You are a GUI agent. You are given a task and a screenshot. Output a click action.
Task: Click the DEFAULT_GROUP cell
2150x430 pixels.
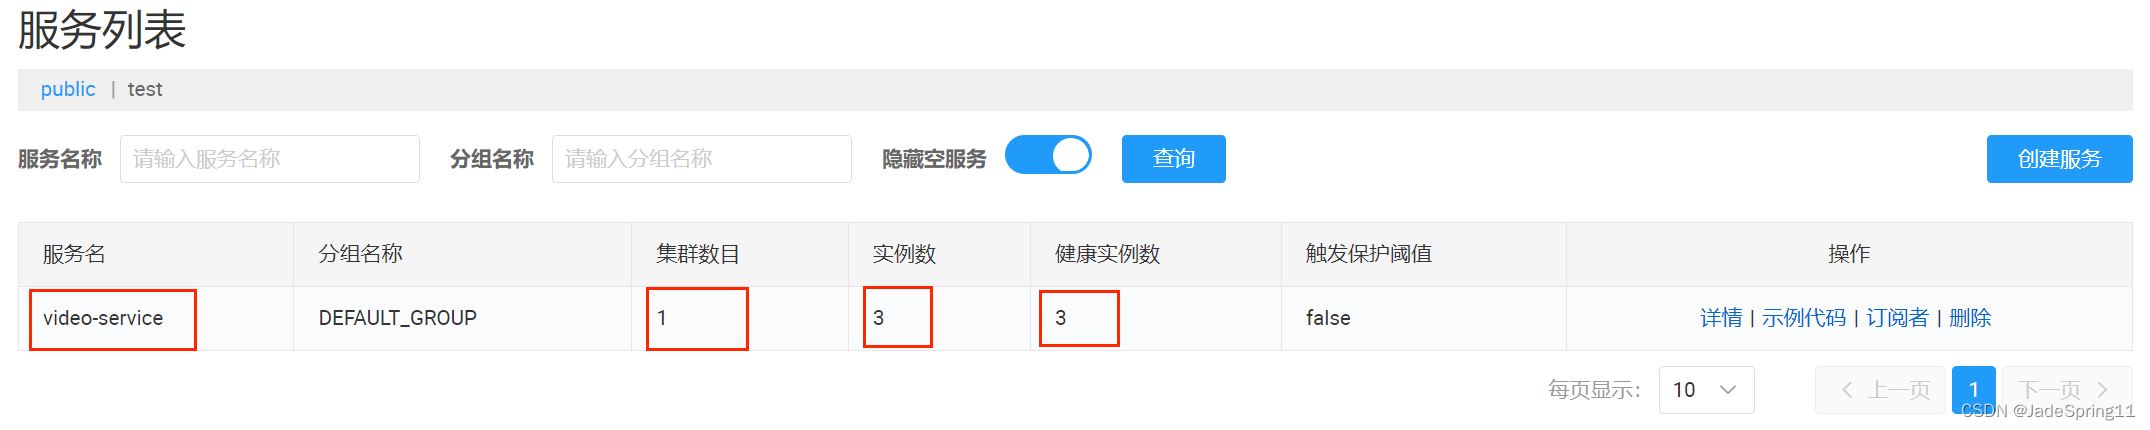[397, 318]
